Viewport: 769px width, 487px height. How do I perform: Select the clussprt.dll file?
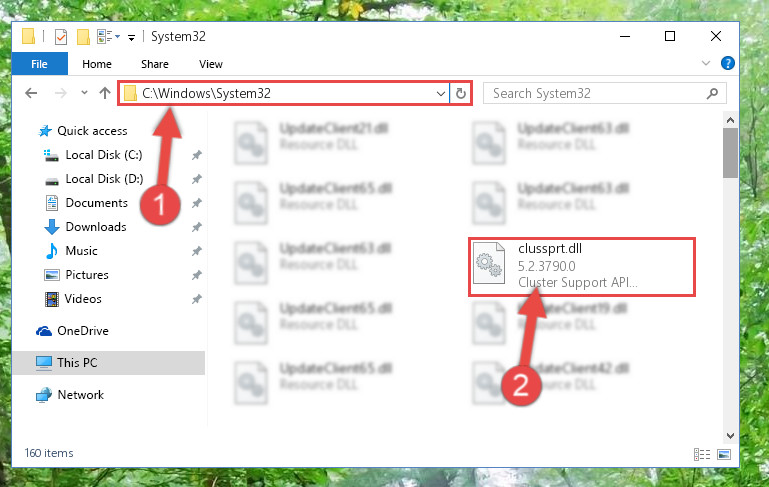tap(582, 267)
